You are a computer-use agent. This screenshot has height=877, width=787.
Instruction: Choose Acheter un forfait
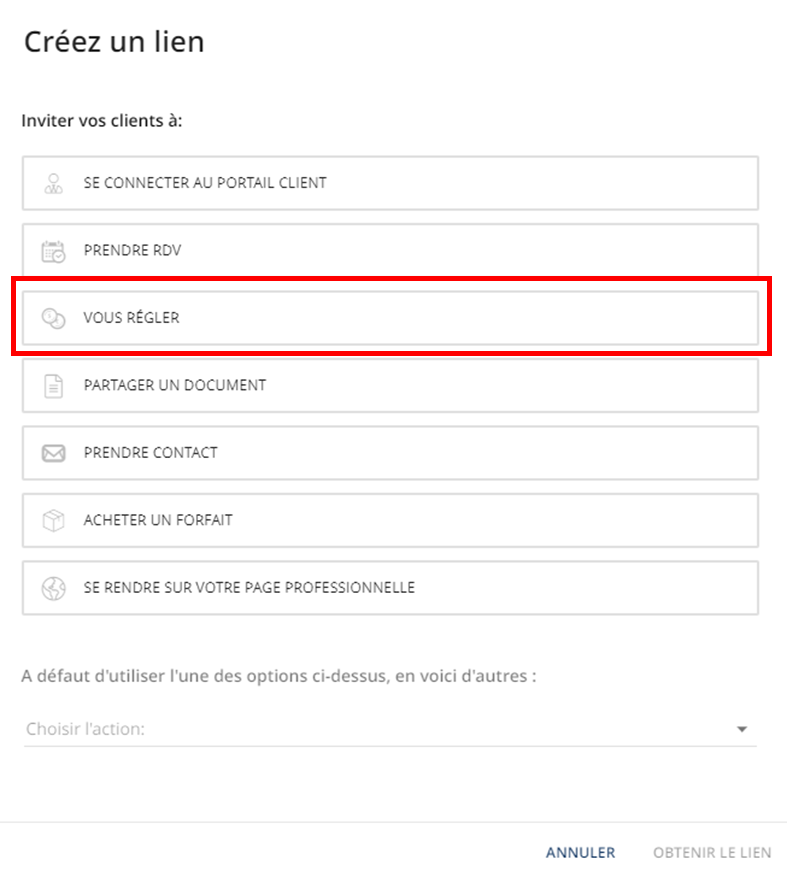coord(390,520)
